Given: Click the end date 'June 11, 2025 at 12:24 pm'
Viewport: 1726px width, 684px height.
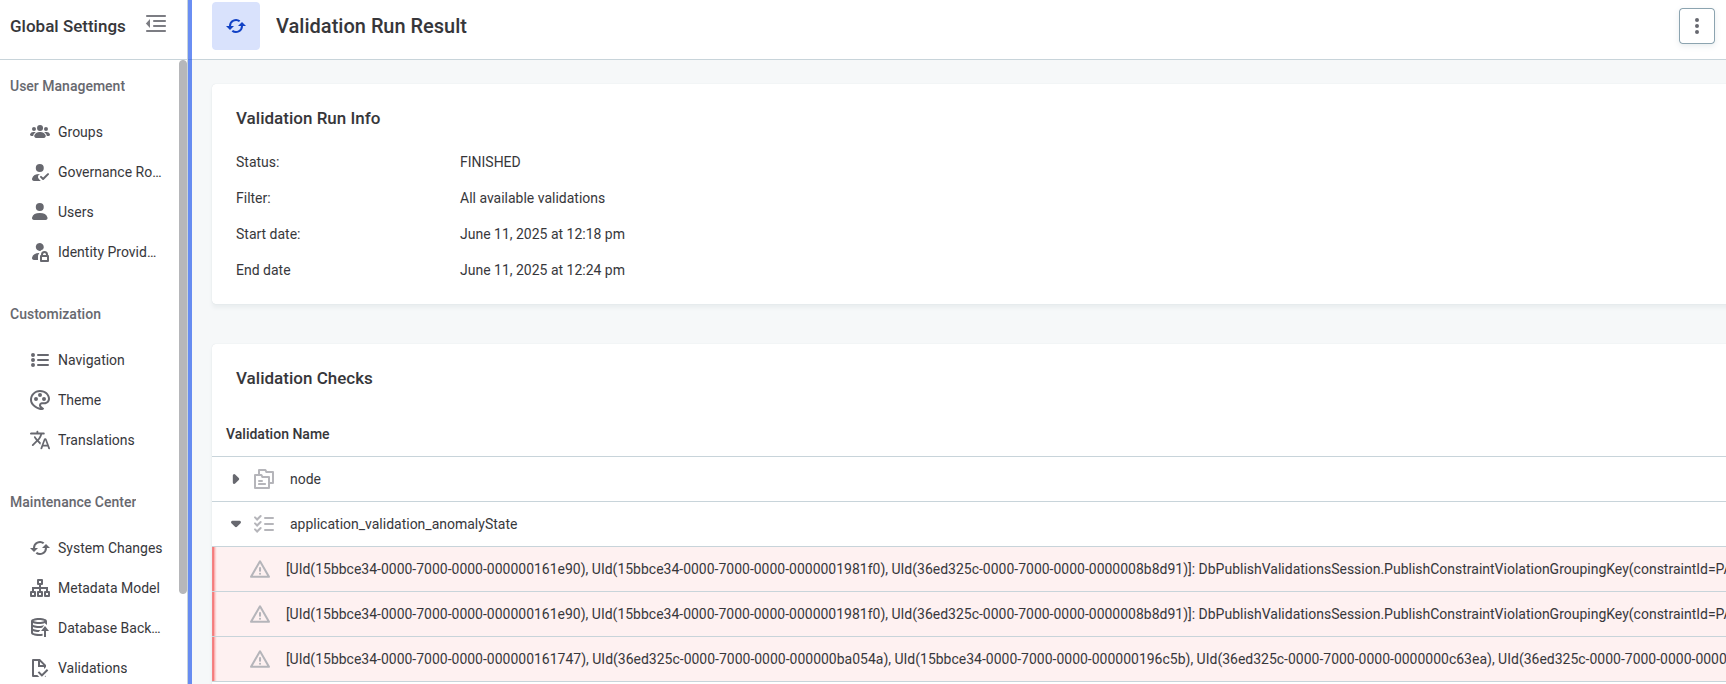Looking at the screenshot, I should click(x=542, y=270).
